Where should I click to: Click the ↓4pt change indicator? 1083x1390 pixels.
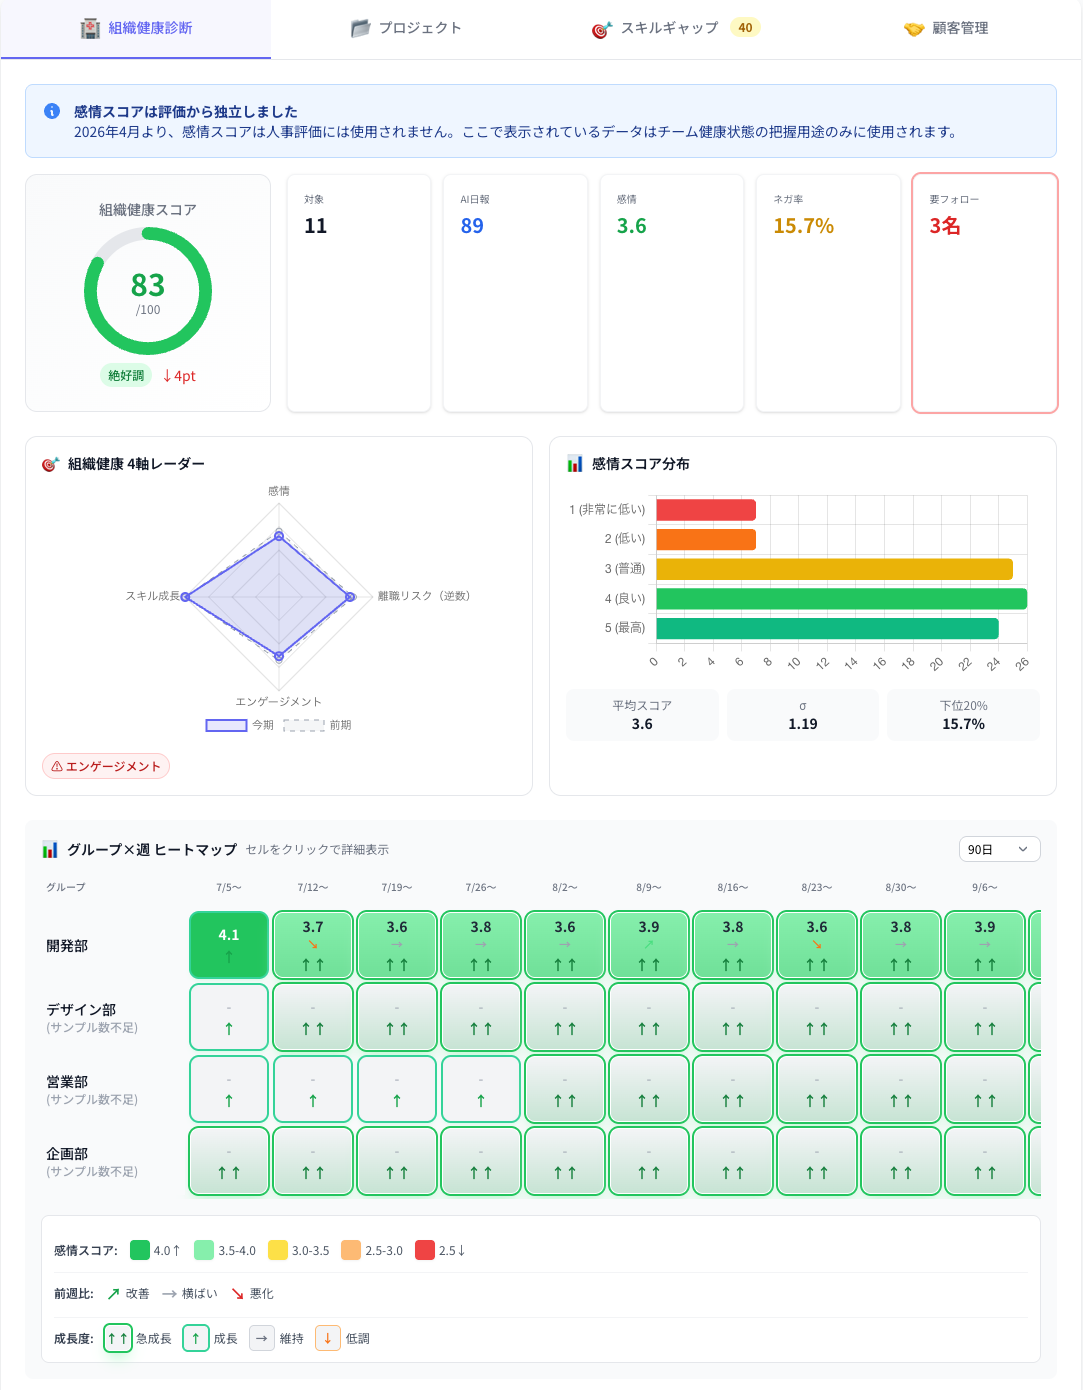click(x=179, y=376)
